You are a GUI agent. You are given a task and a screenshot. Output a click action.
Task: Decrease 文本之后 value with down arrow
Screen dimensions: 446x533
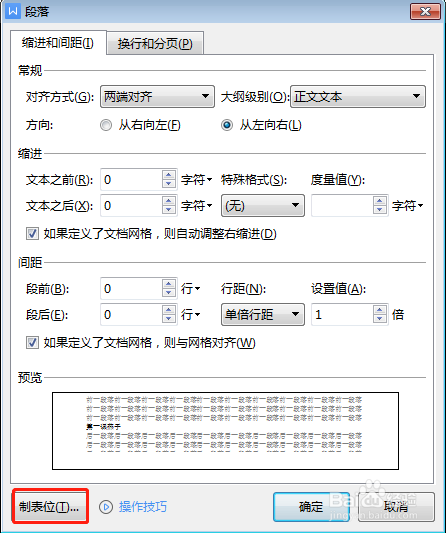click(169, 210)
